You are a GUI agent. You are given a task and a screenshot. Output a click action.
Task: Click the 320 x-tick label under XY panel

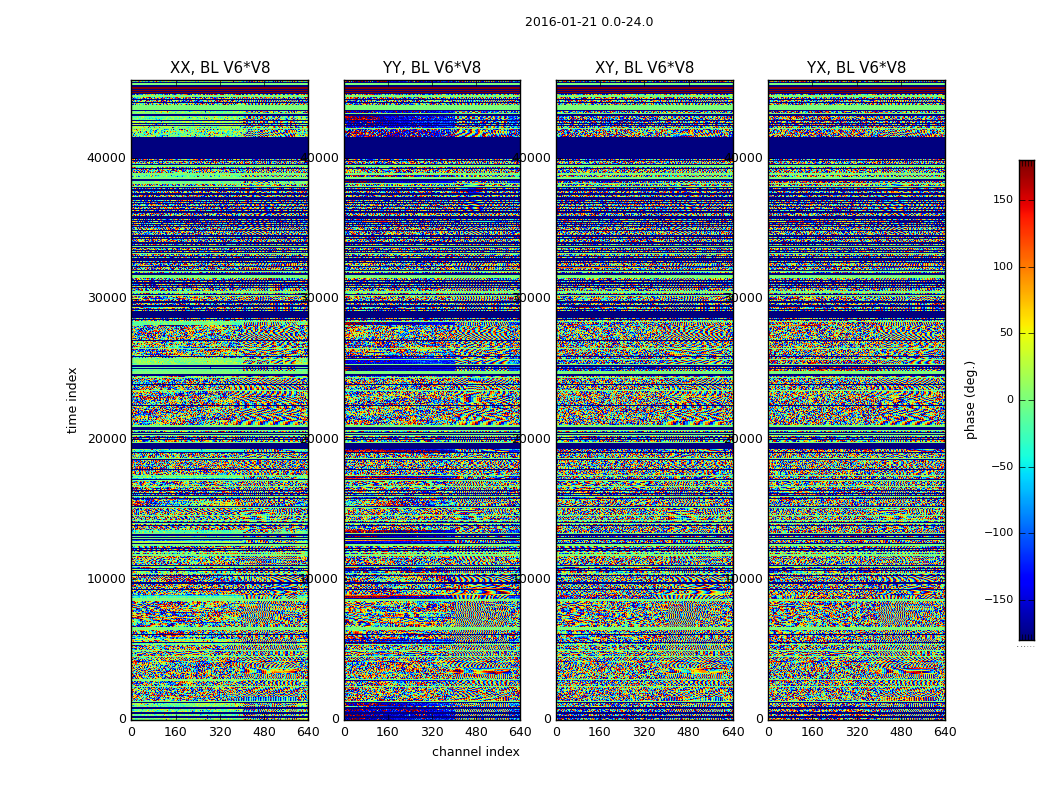click(644, 732)
